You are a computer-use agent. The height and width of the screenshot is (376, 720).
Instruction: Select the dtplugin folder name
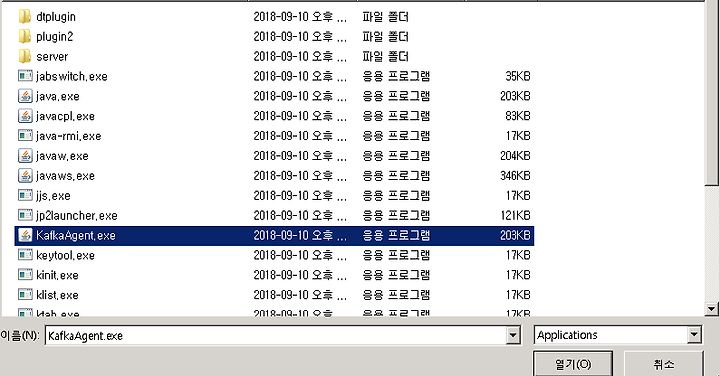[x=56, y=17]
